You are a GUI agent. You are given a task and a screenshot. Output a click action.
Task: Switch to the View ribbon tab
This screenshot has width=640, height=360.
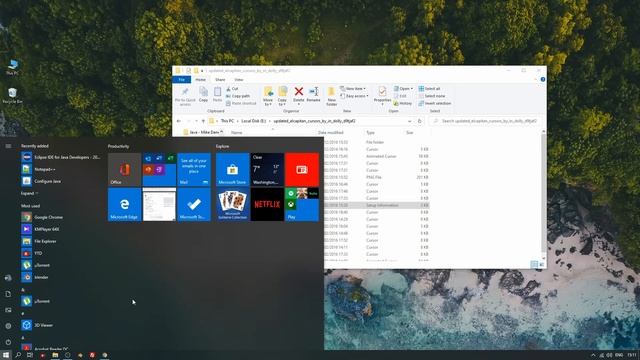pyautogui.click(x=239, y=80)
